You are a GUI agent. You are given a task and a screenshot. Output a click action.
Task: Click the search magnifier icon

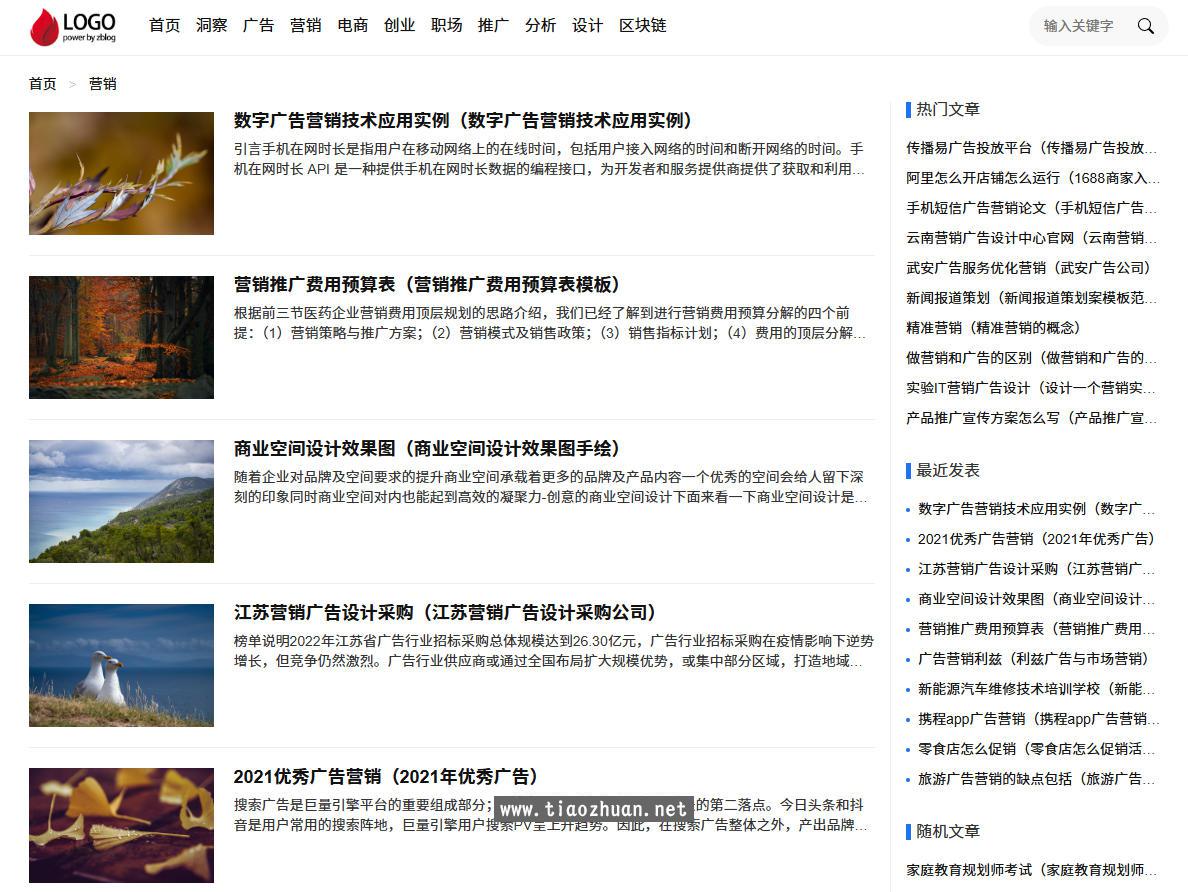click(x=1146, y=26)
